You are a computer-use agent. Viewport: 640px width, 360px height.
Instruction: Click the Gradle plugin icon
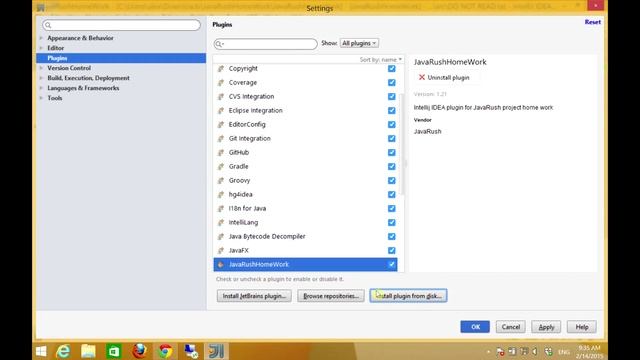click(221, 167)
